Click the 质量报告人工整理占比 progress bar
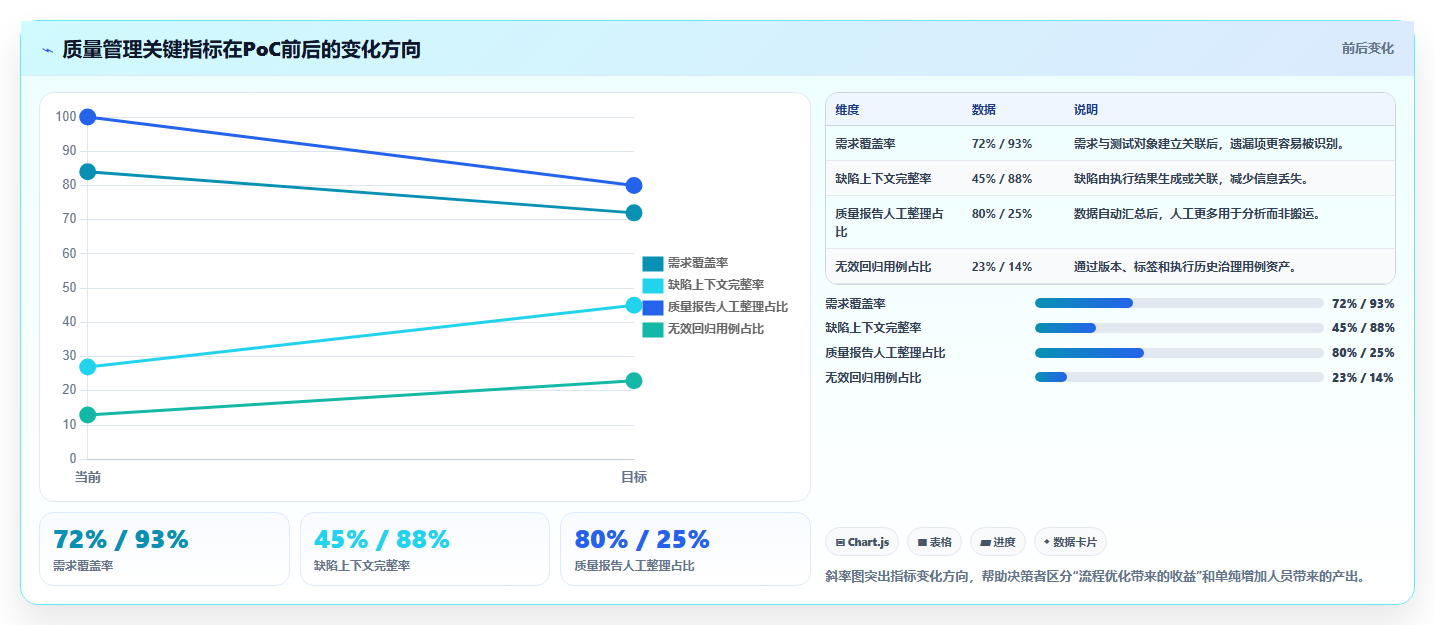The height and width of the screenshot is (625, 1435). point(1179,353)
